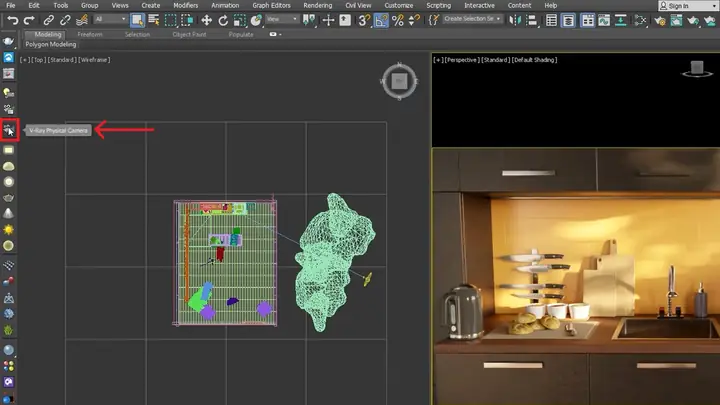The width and height of the screenshot is (720, 405).
Task: Activate the Select and Move tool
Action: point(206,20)
